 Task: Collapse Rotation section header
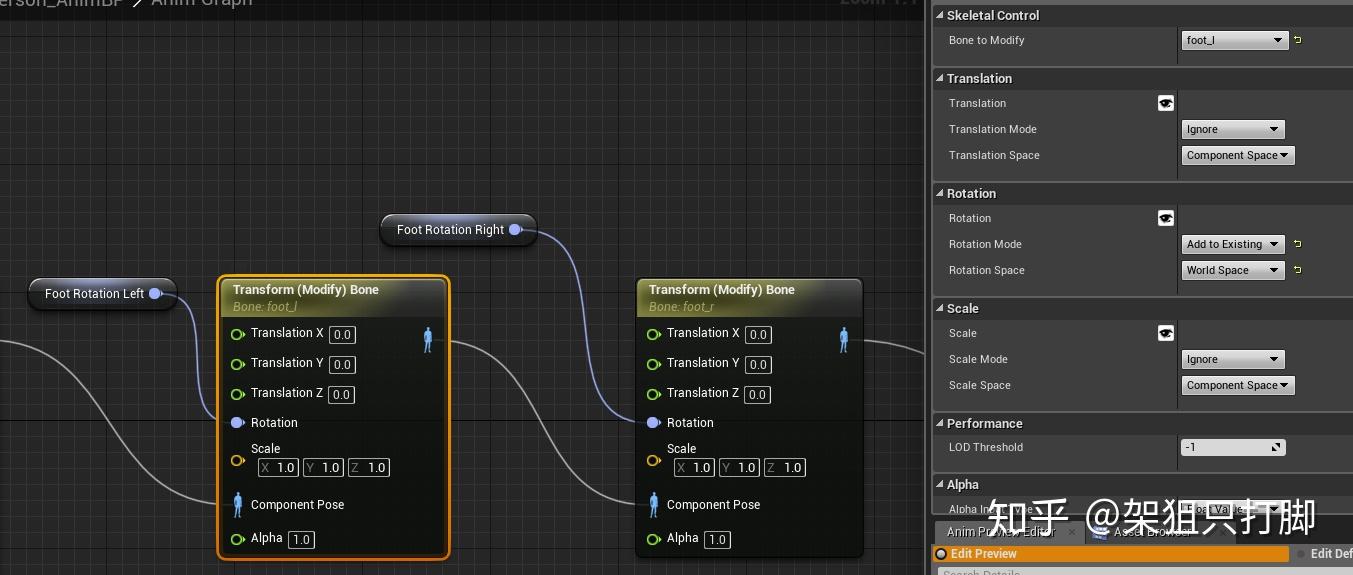[940, 193]
